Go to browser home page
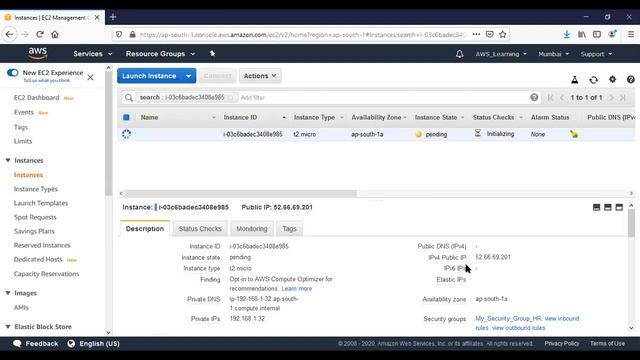Image resolution: width=640 pixels, height=360 pixels. click(x=55, y=34)
